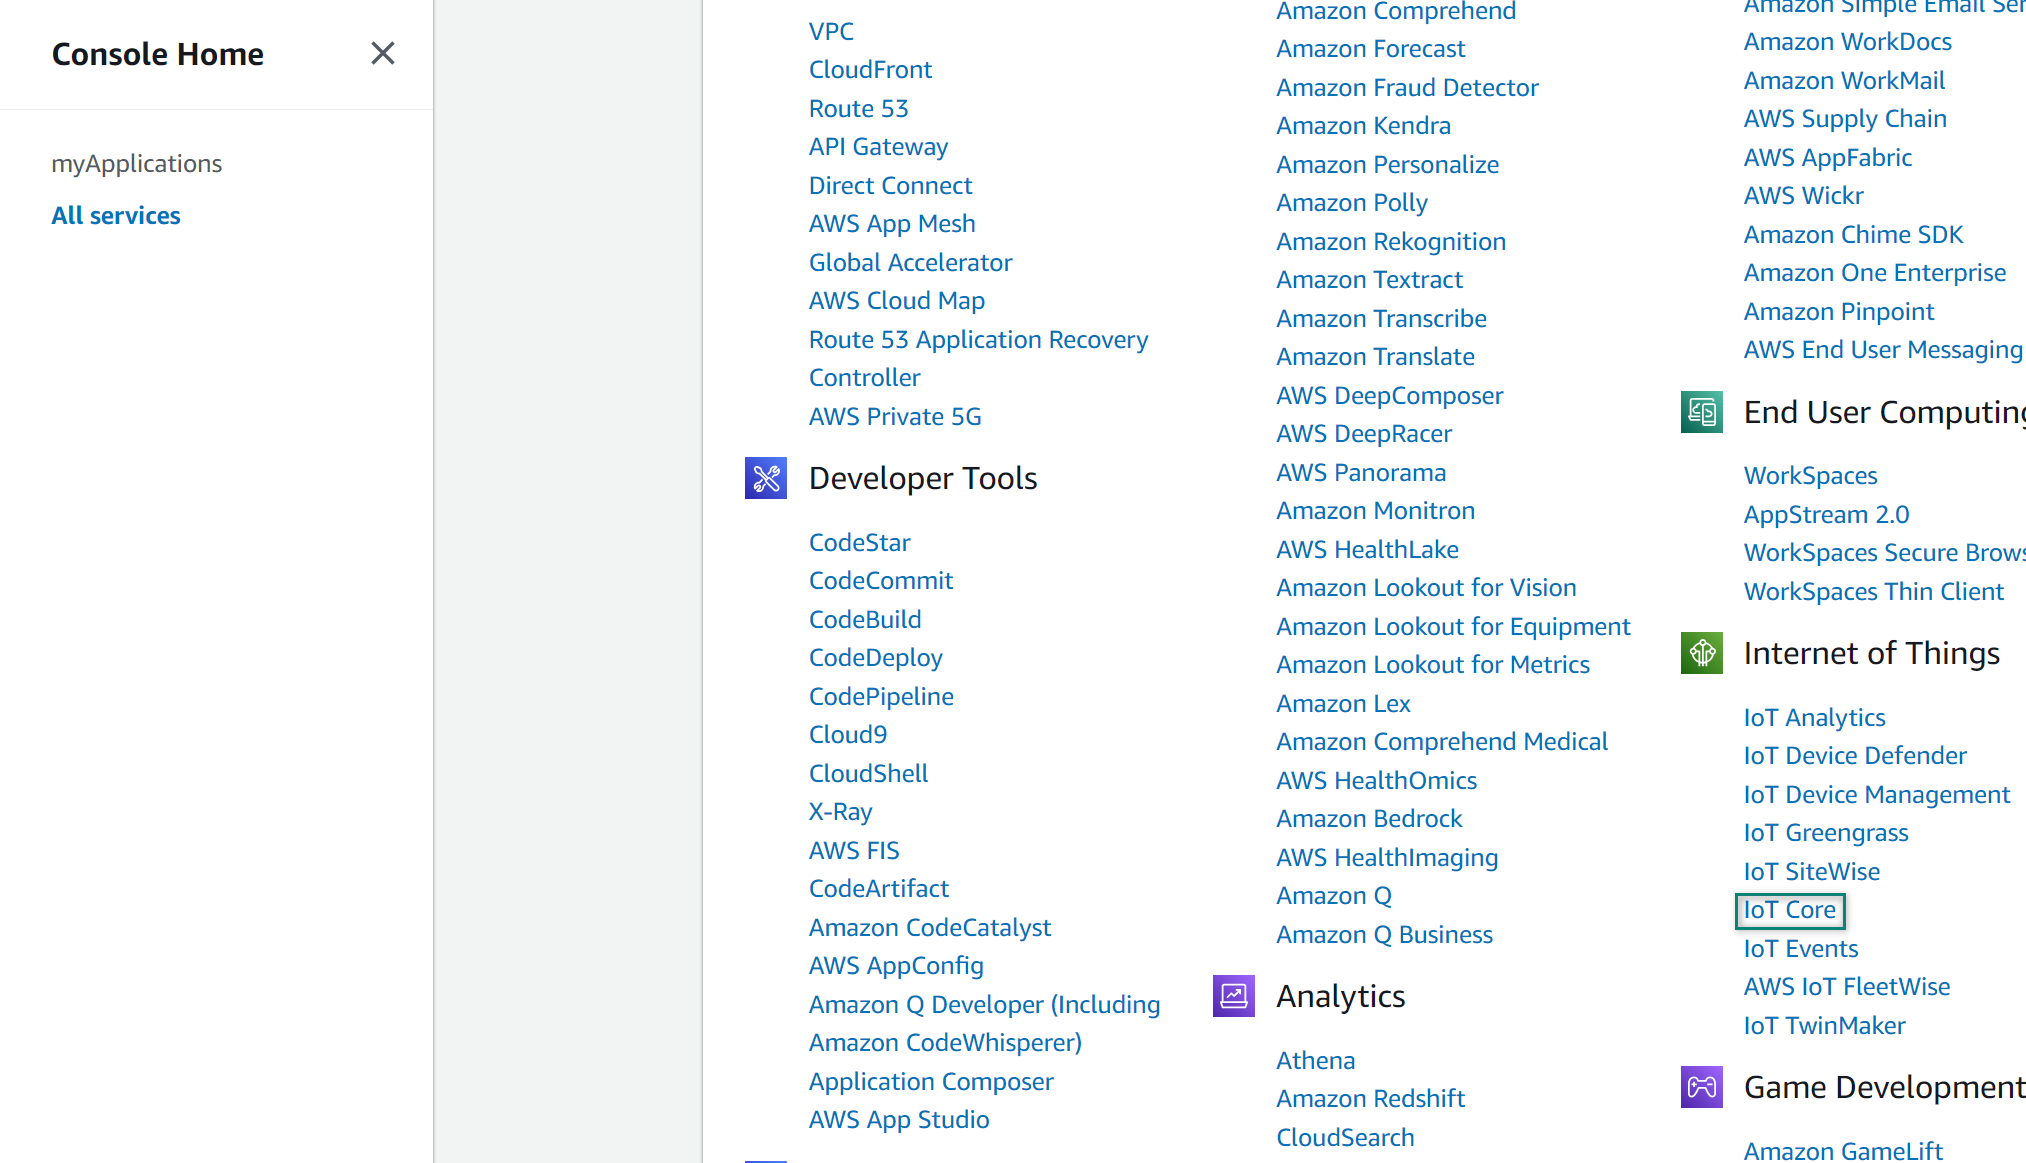This screenshot has height=1163, width=2026.
Task: Open the CodePipeline service
Action: pyautogui.click(x=881, y=696)
